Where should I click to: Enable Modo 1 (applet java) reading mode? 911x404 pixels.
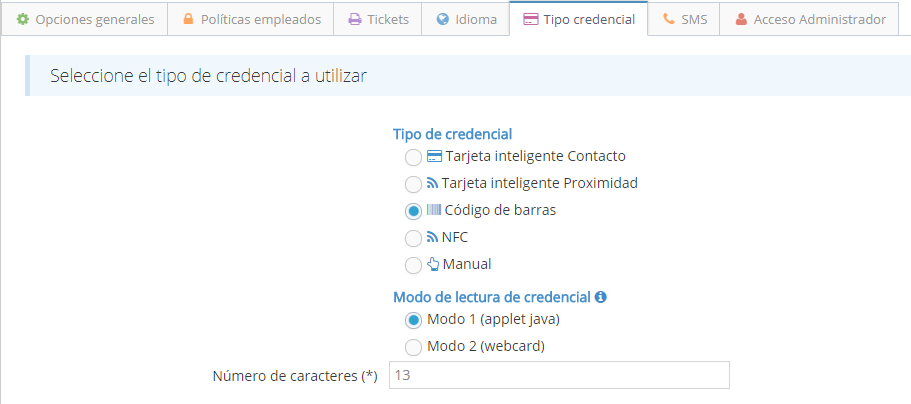pos(413,320)
